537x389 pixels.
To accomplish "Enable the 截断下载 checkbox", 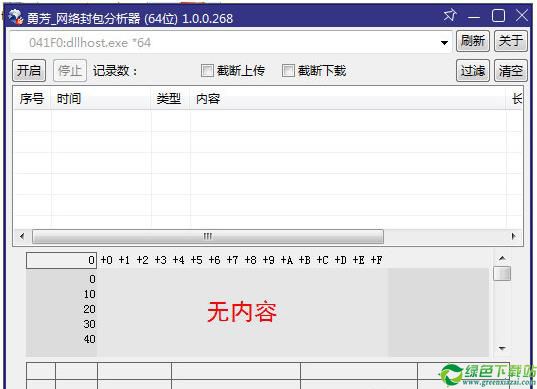I will [x=288, y=71].
